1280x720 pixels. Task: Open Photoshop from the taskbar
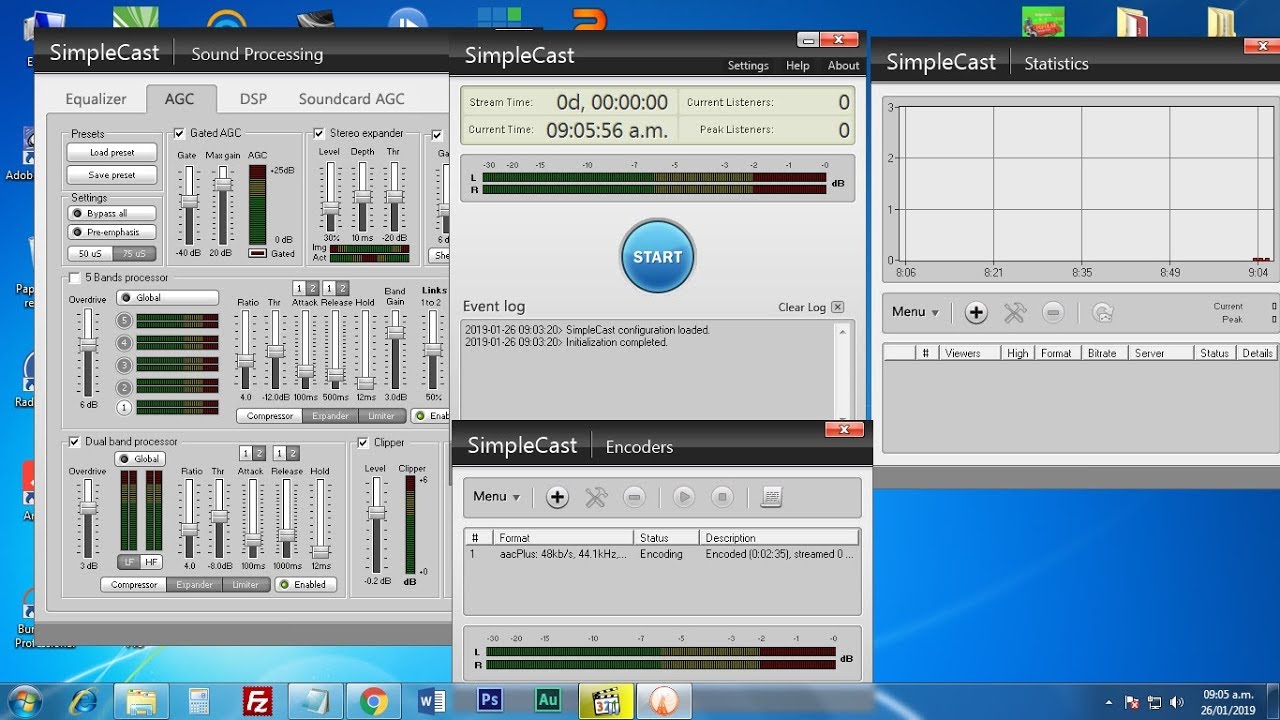(x=490, y=700)
